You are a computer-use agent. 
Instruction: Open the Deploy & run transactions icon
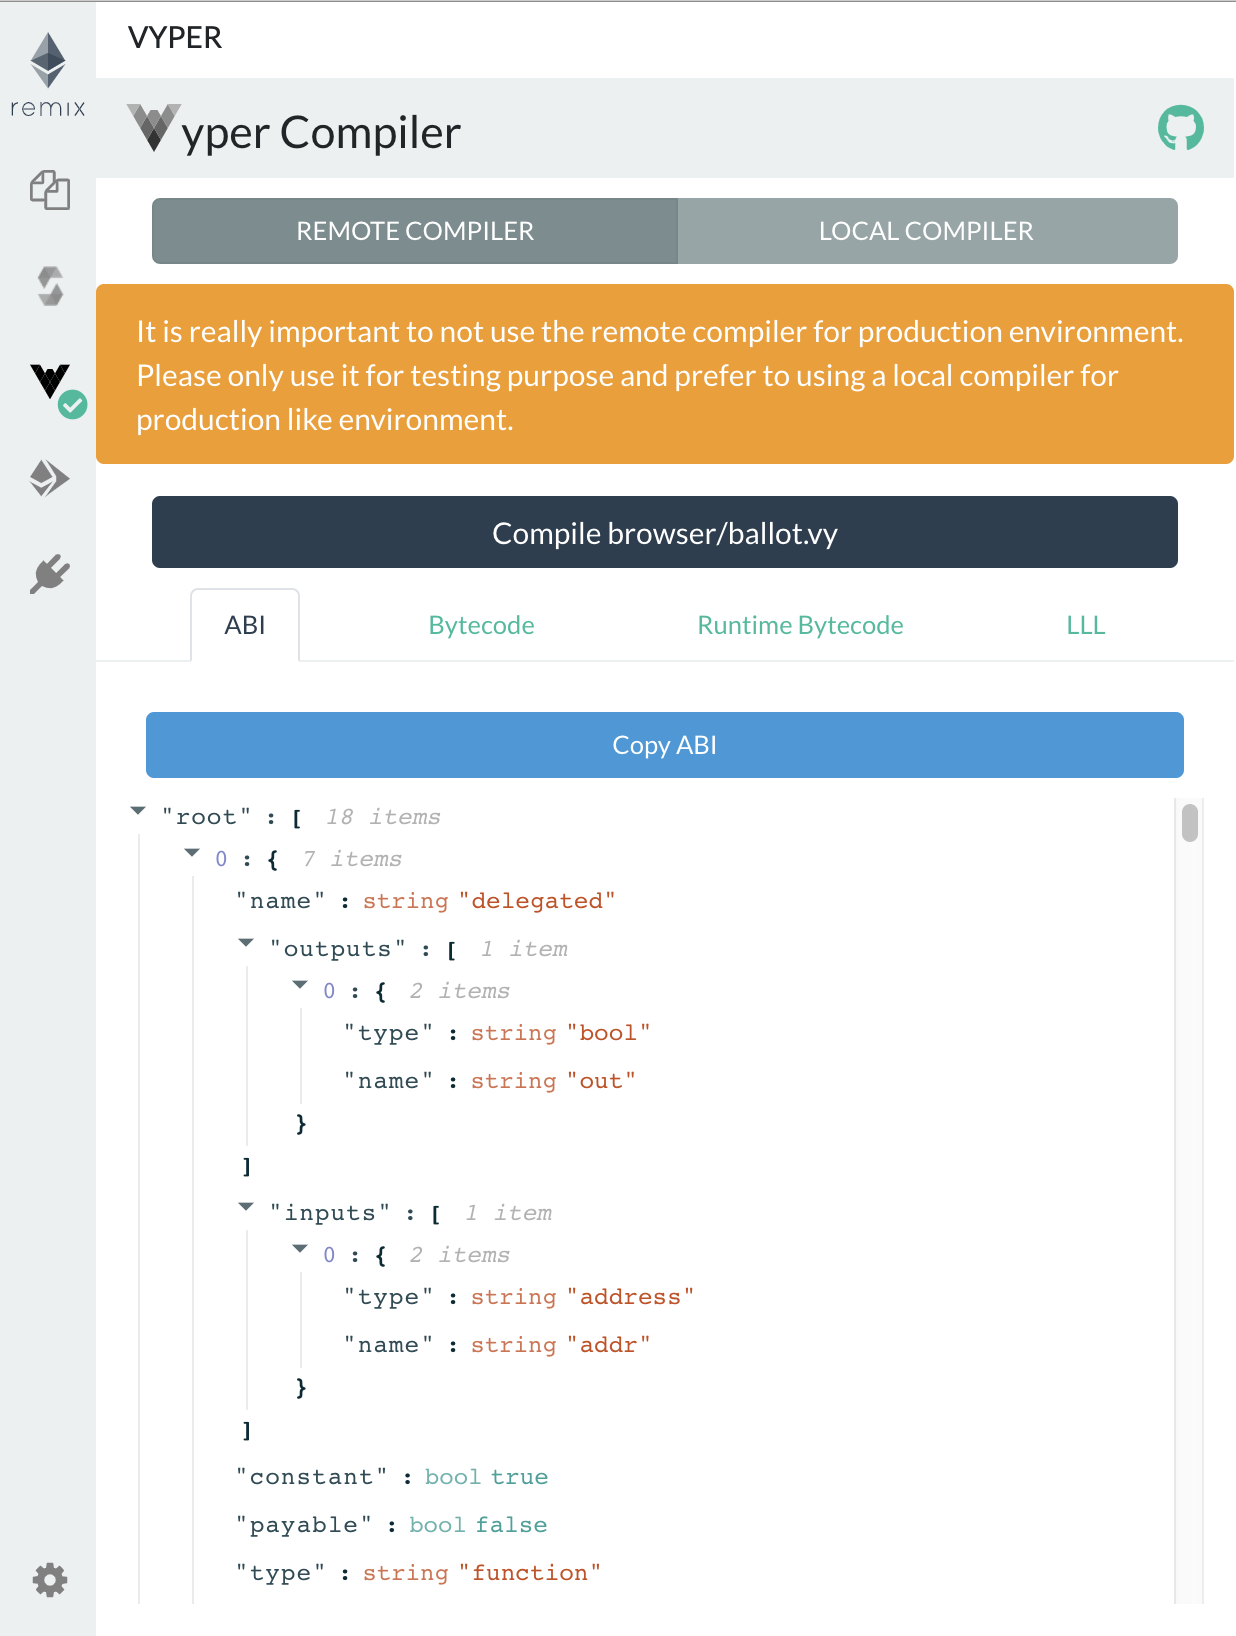pyautogui.click(x=49, y=478)
